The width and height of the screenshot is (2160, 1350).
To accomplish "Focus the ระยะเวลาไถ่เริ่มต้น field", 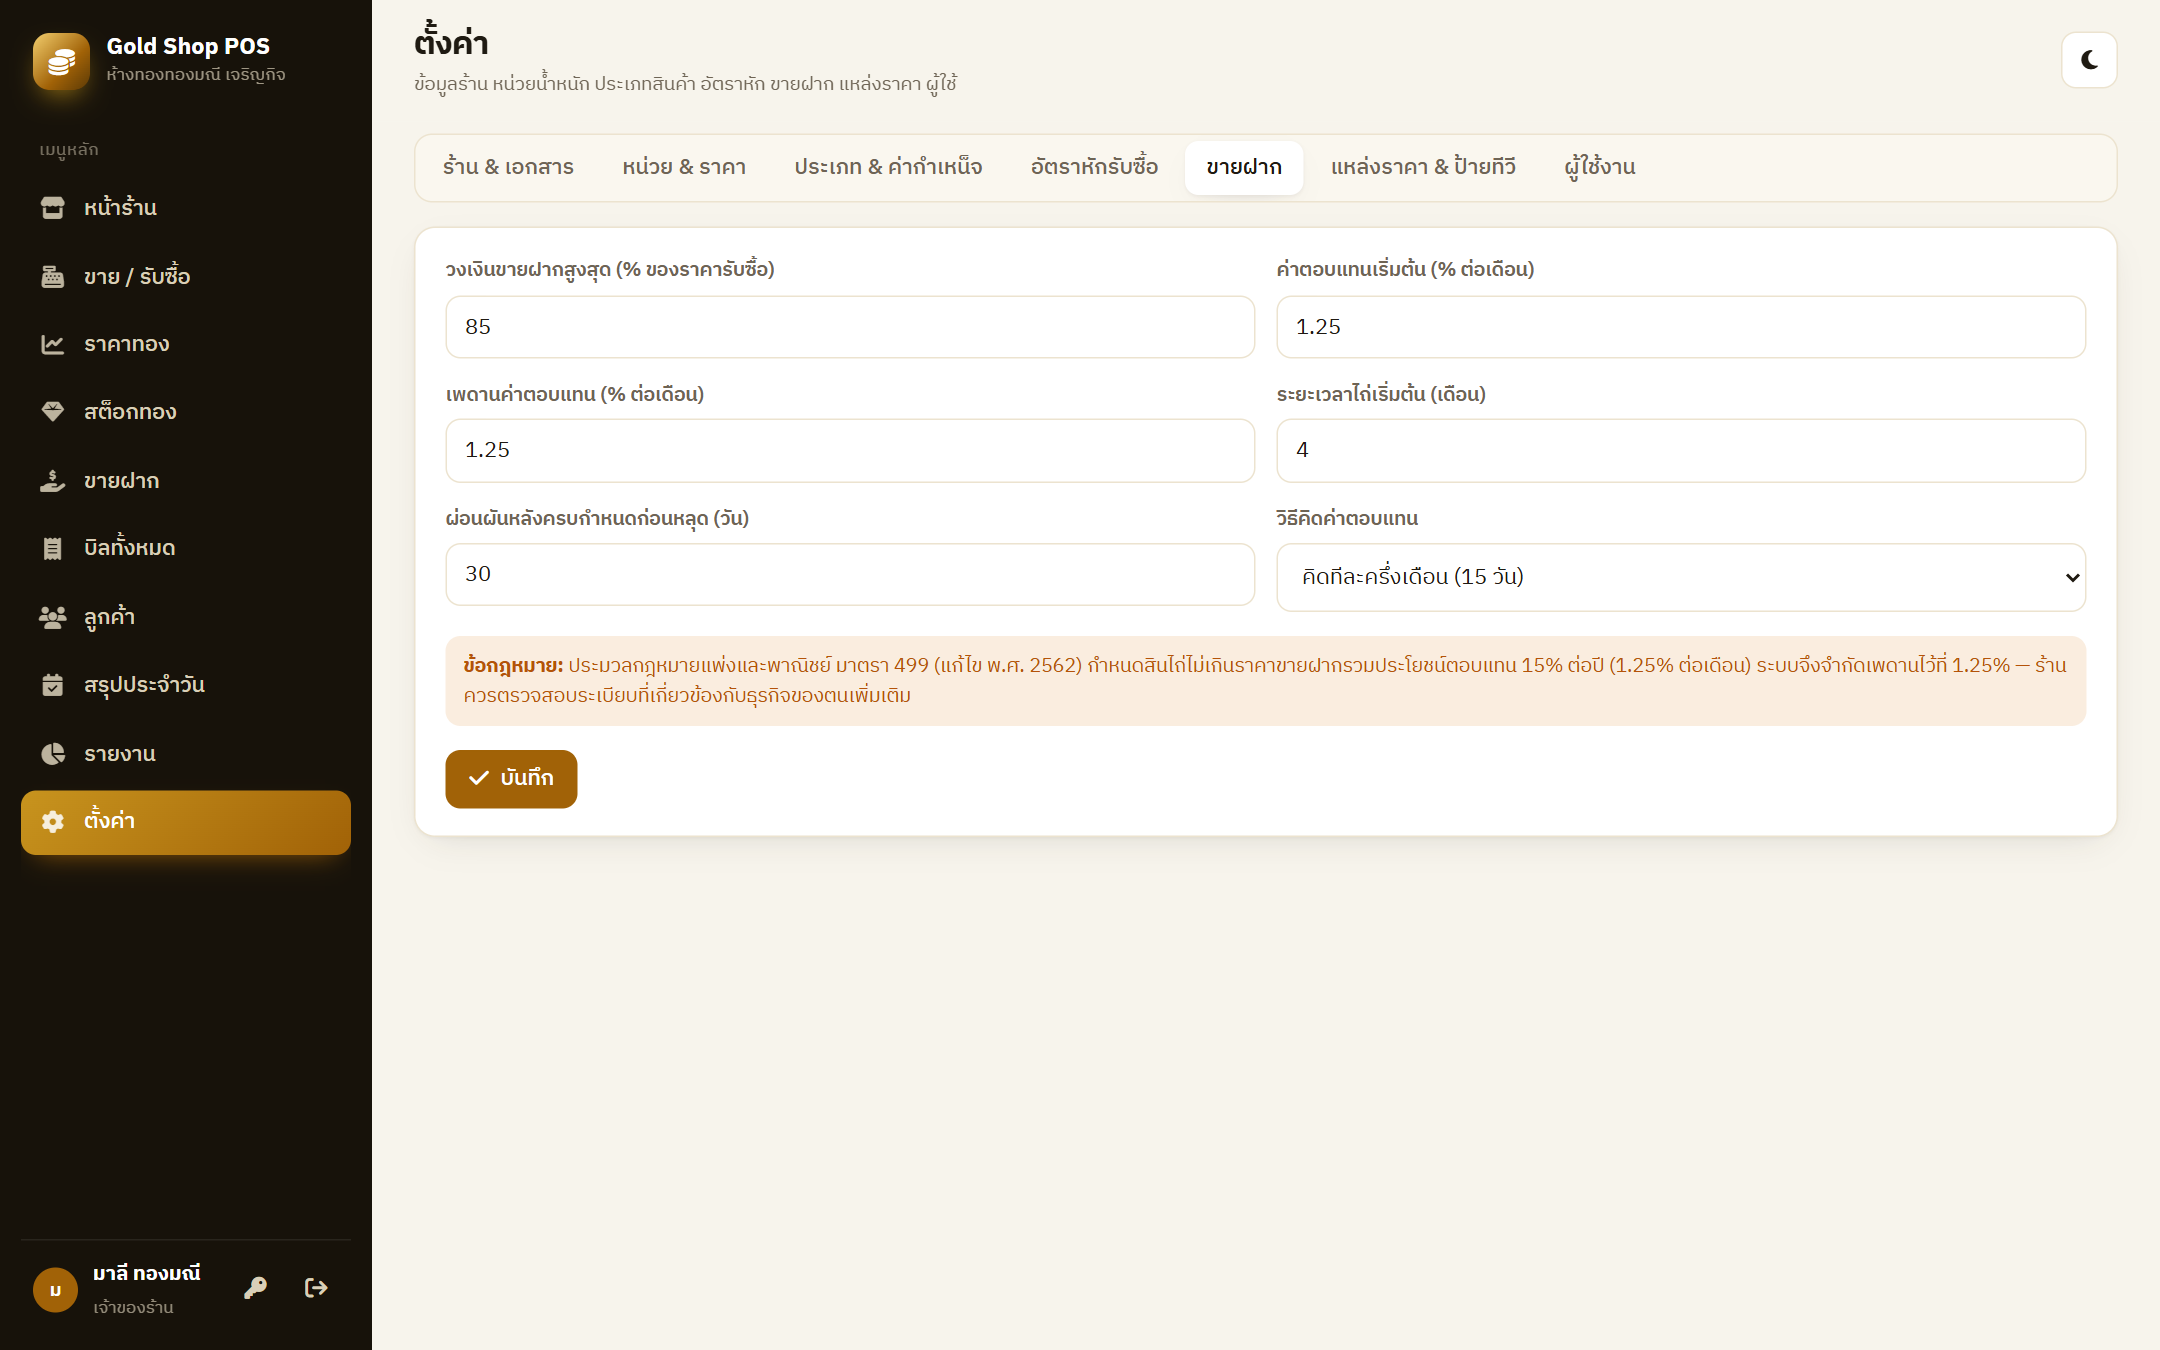I will (x=1681, y=451).
